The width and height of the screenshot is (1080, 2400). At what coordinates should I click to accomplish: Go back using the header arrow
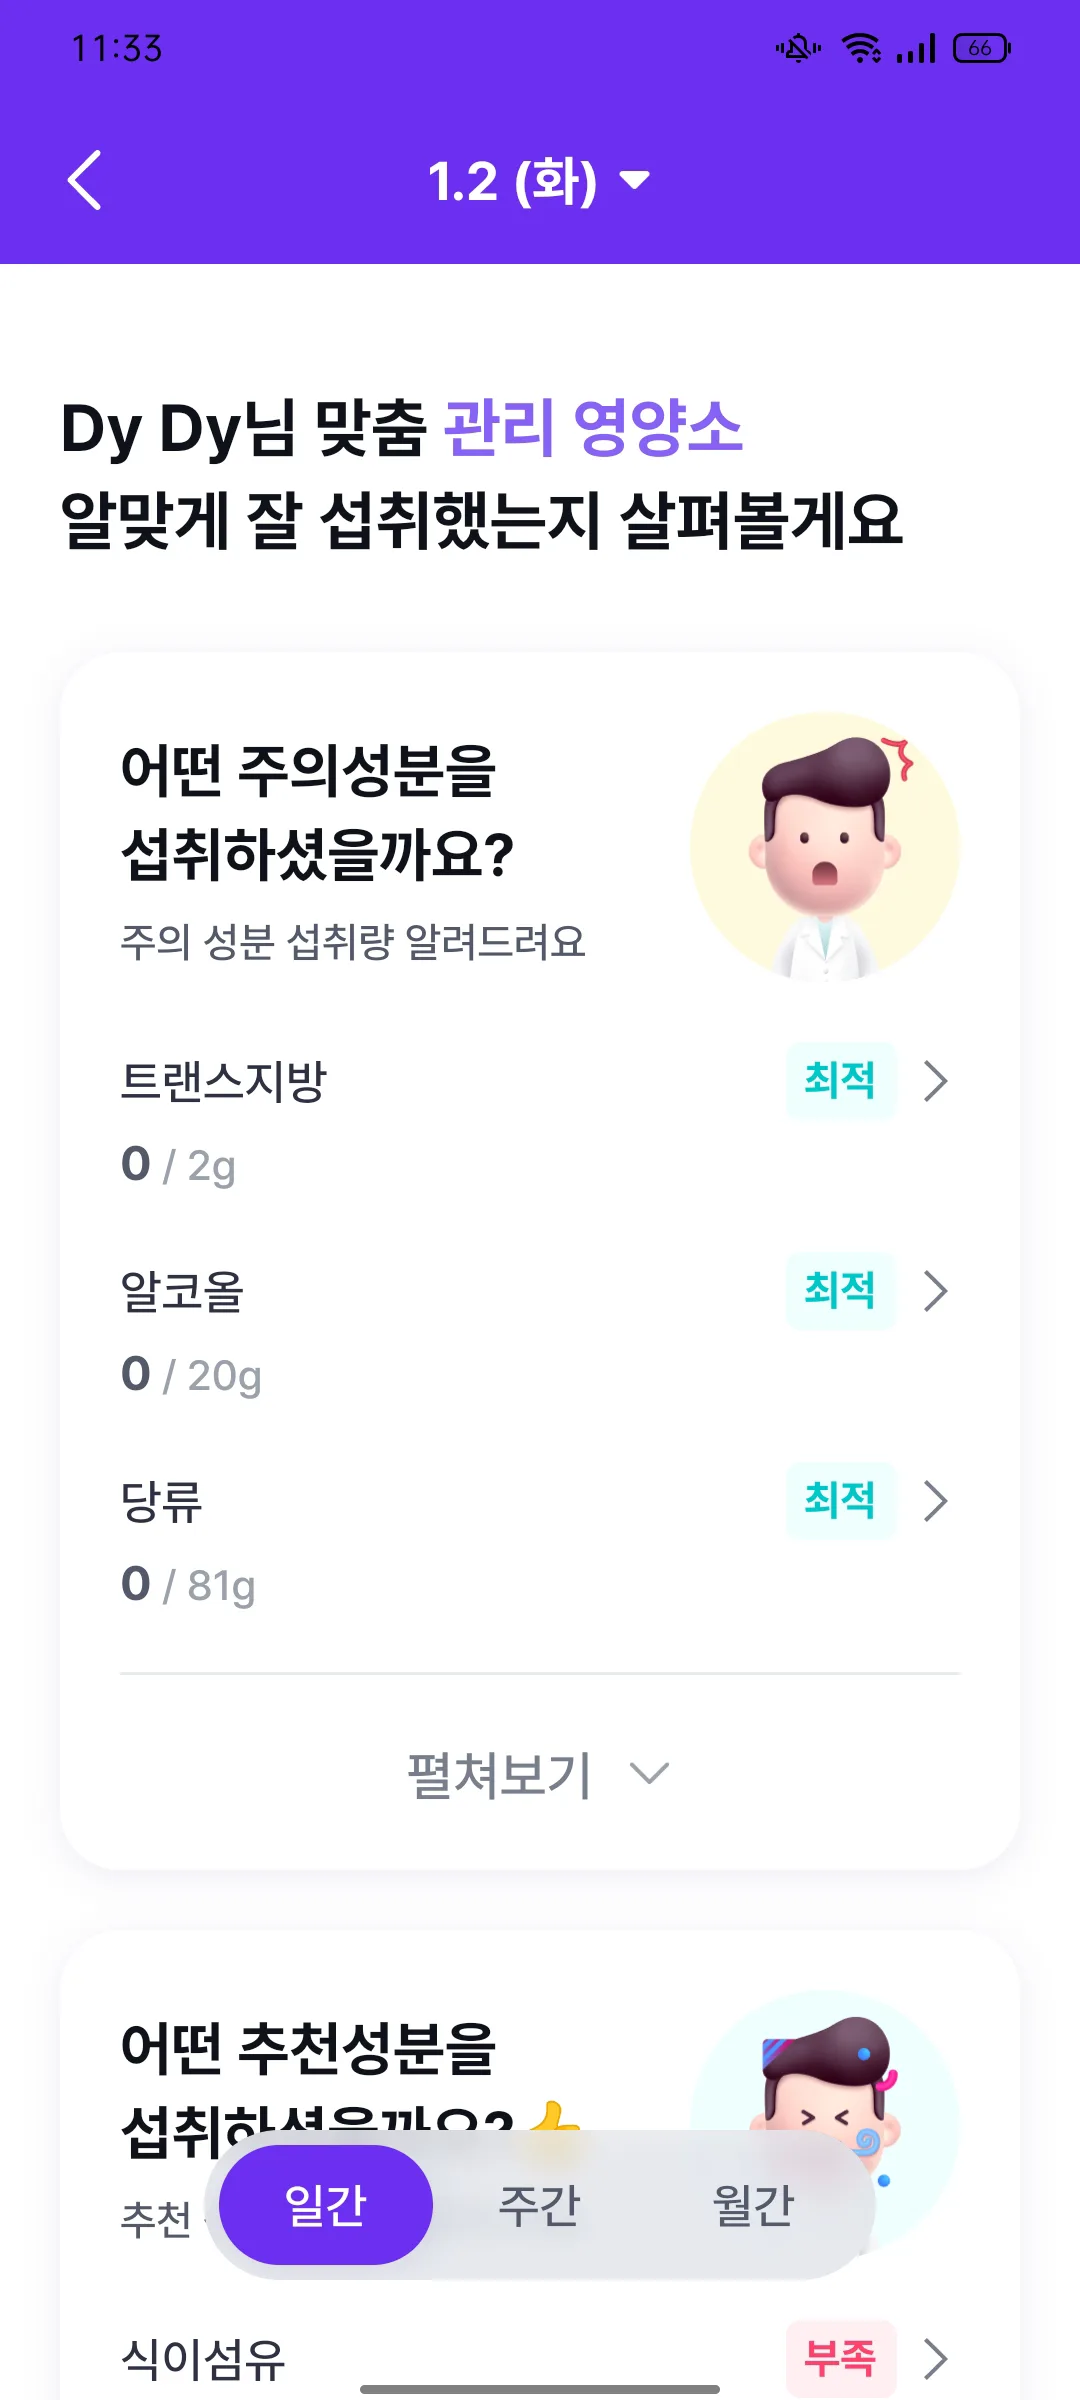click(x=85, y=180)
